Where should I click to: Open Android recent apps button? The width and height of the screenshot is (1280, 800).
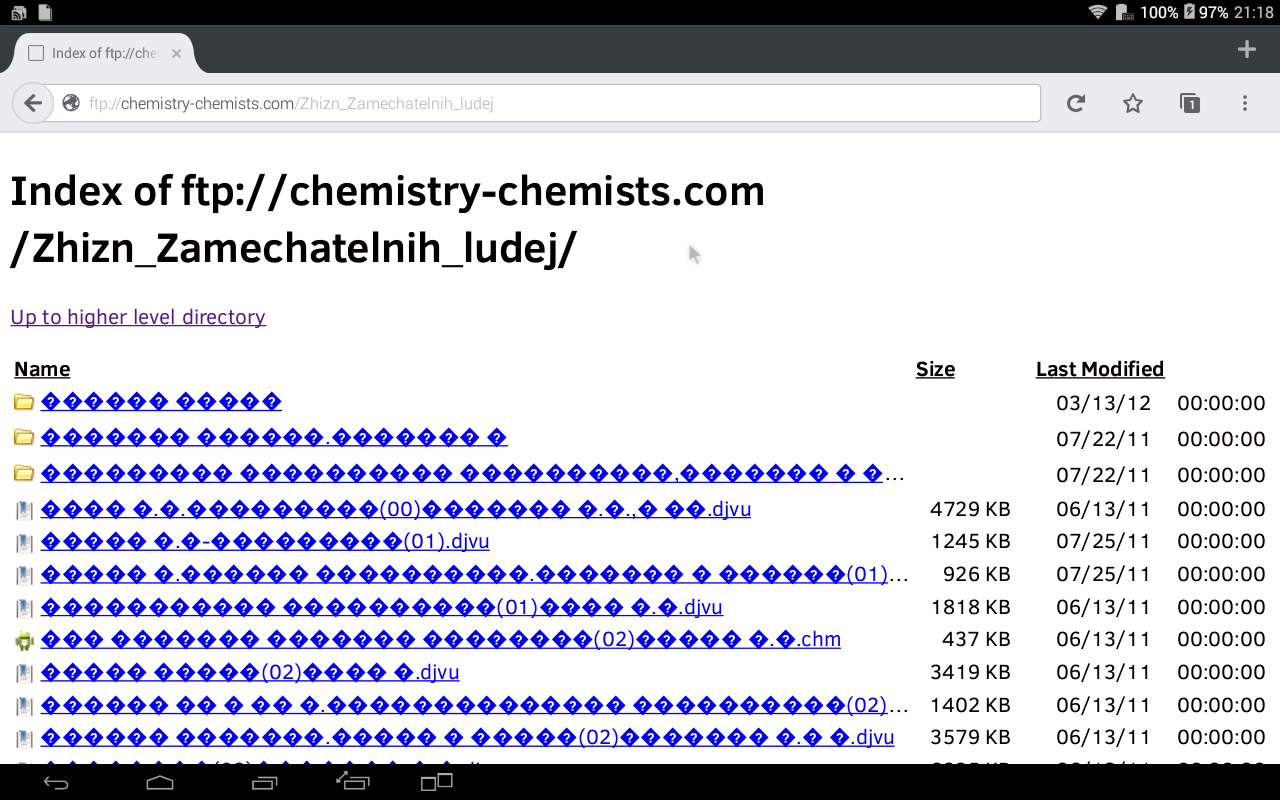[264, 782]
